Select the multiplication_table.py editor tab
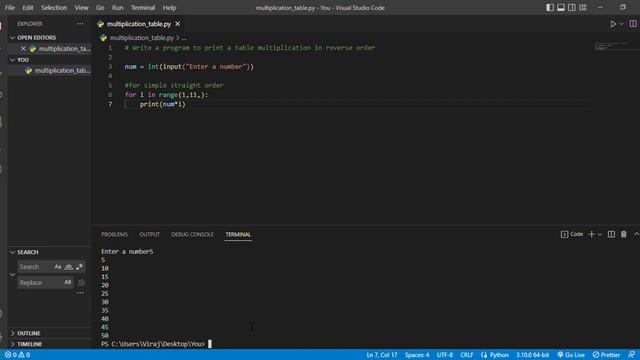This screenshot has width=640, height=360. coord(139,24)
